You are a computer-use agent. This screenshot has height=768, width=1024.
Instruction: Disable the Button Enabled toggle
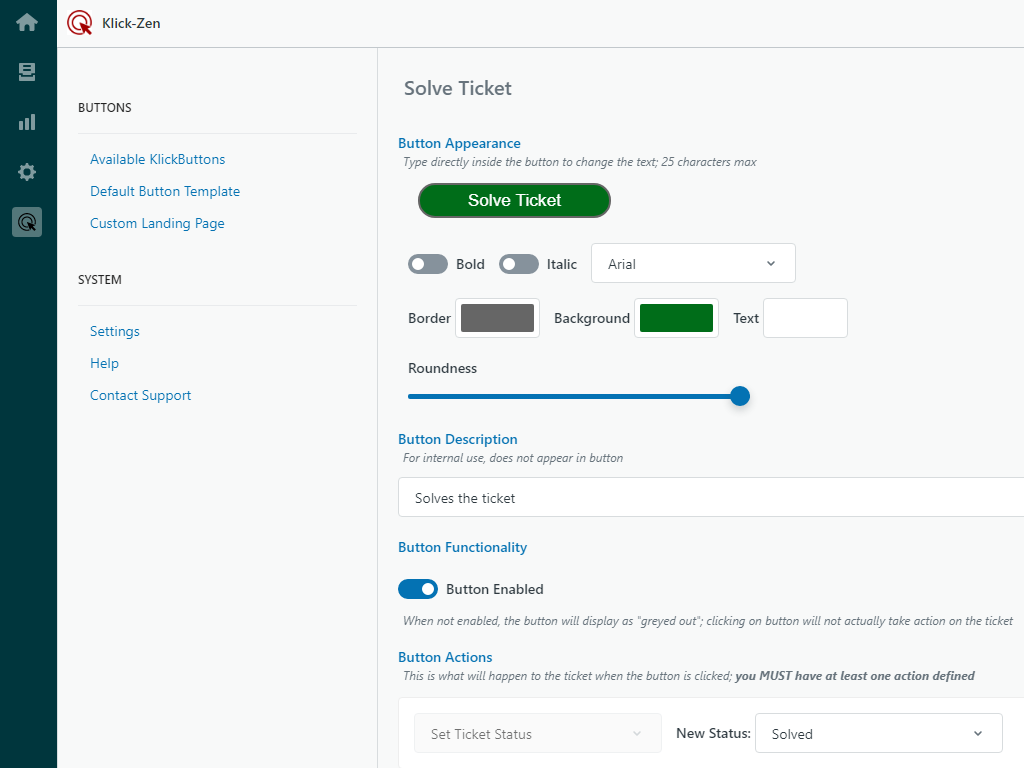point(418,589)
